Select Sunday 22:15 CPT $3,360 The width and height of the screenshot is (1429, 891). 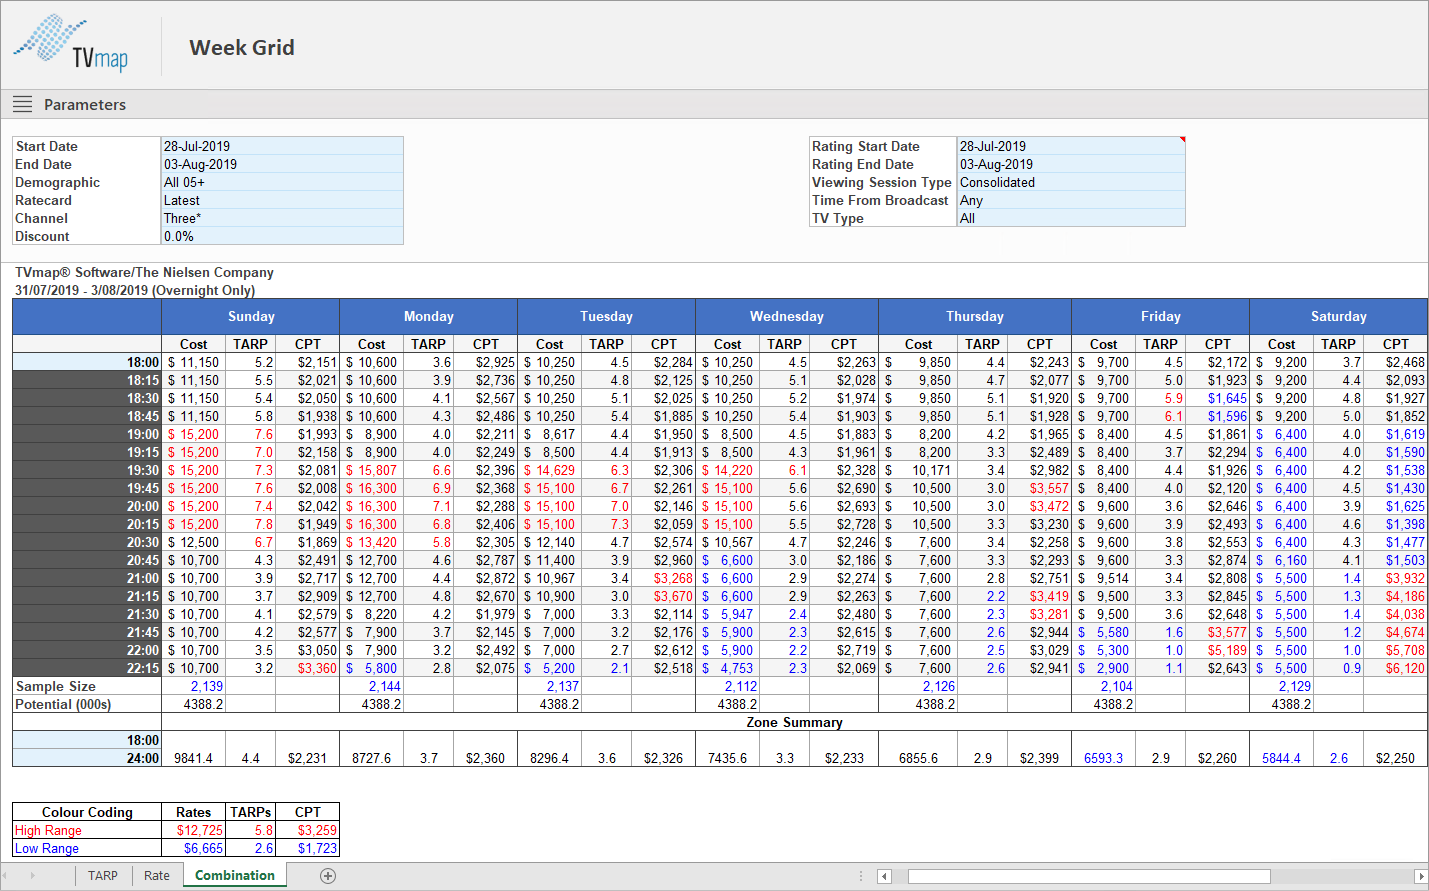click(x=308, y=668)
